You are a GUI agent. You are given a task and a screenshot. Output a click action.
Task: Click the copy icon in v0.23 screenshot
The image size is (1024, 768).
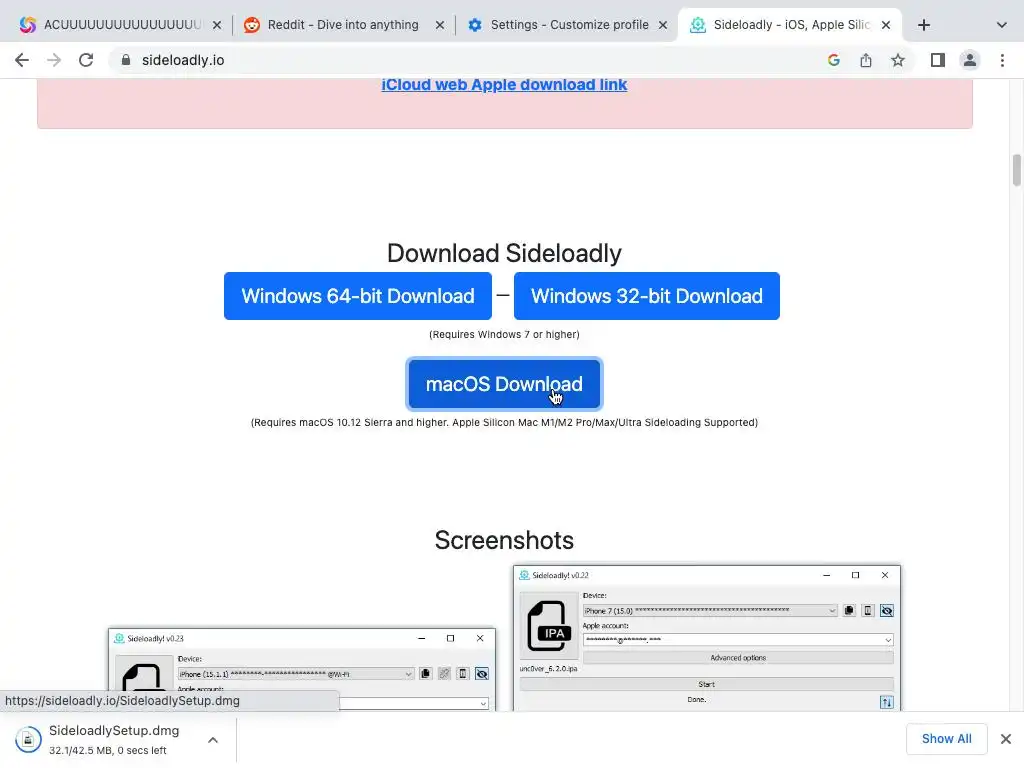point(426,674)
